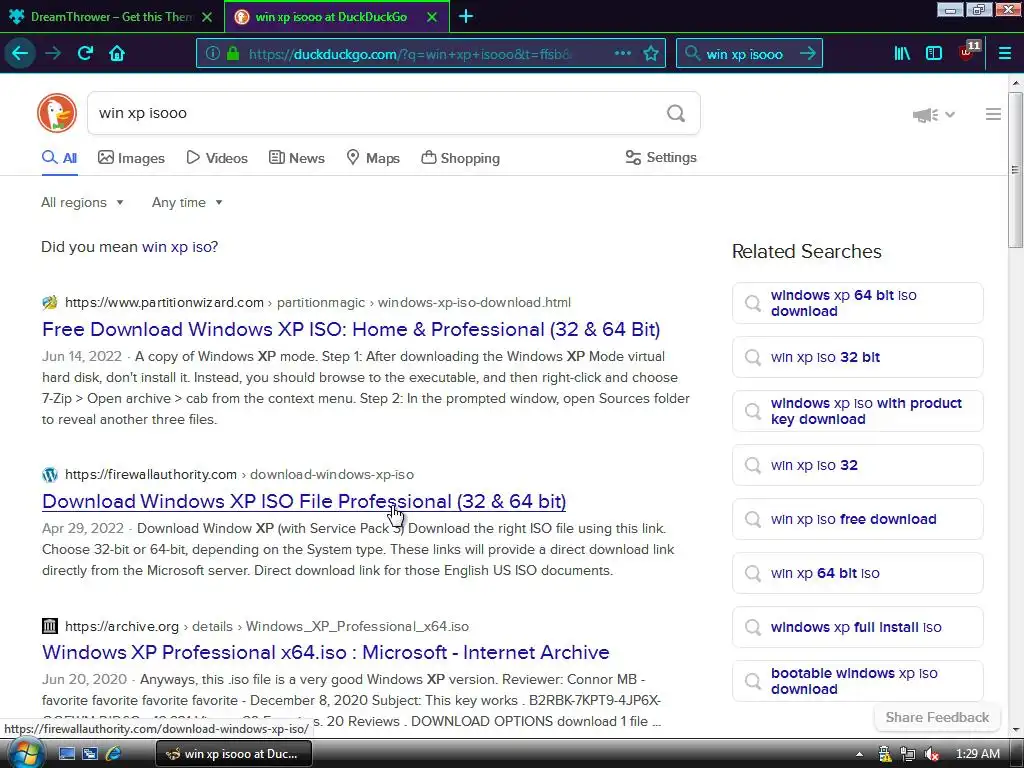This screenshot has height=768, width=1024.
Task: Switch to Videos results
Action: [217, 158]
